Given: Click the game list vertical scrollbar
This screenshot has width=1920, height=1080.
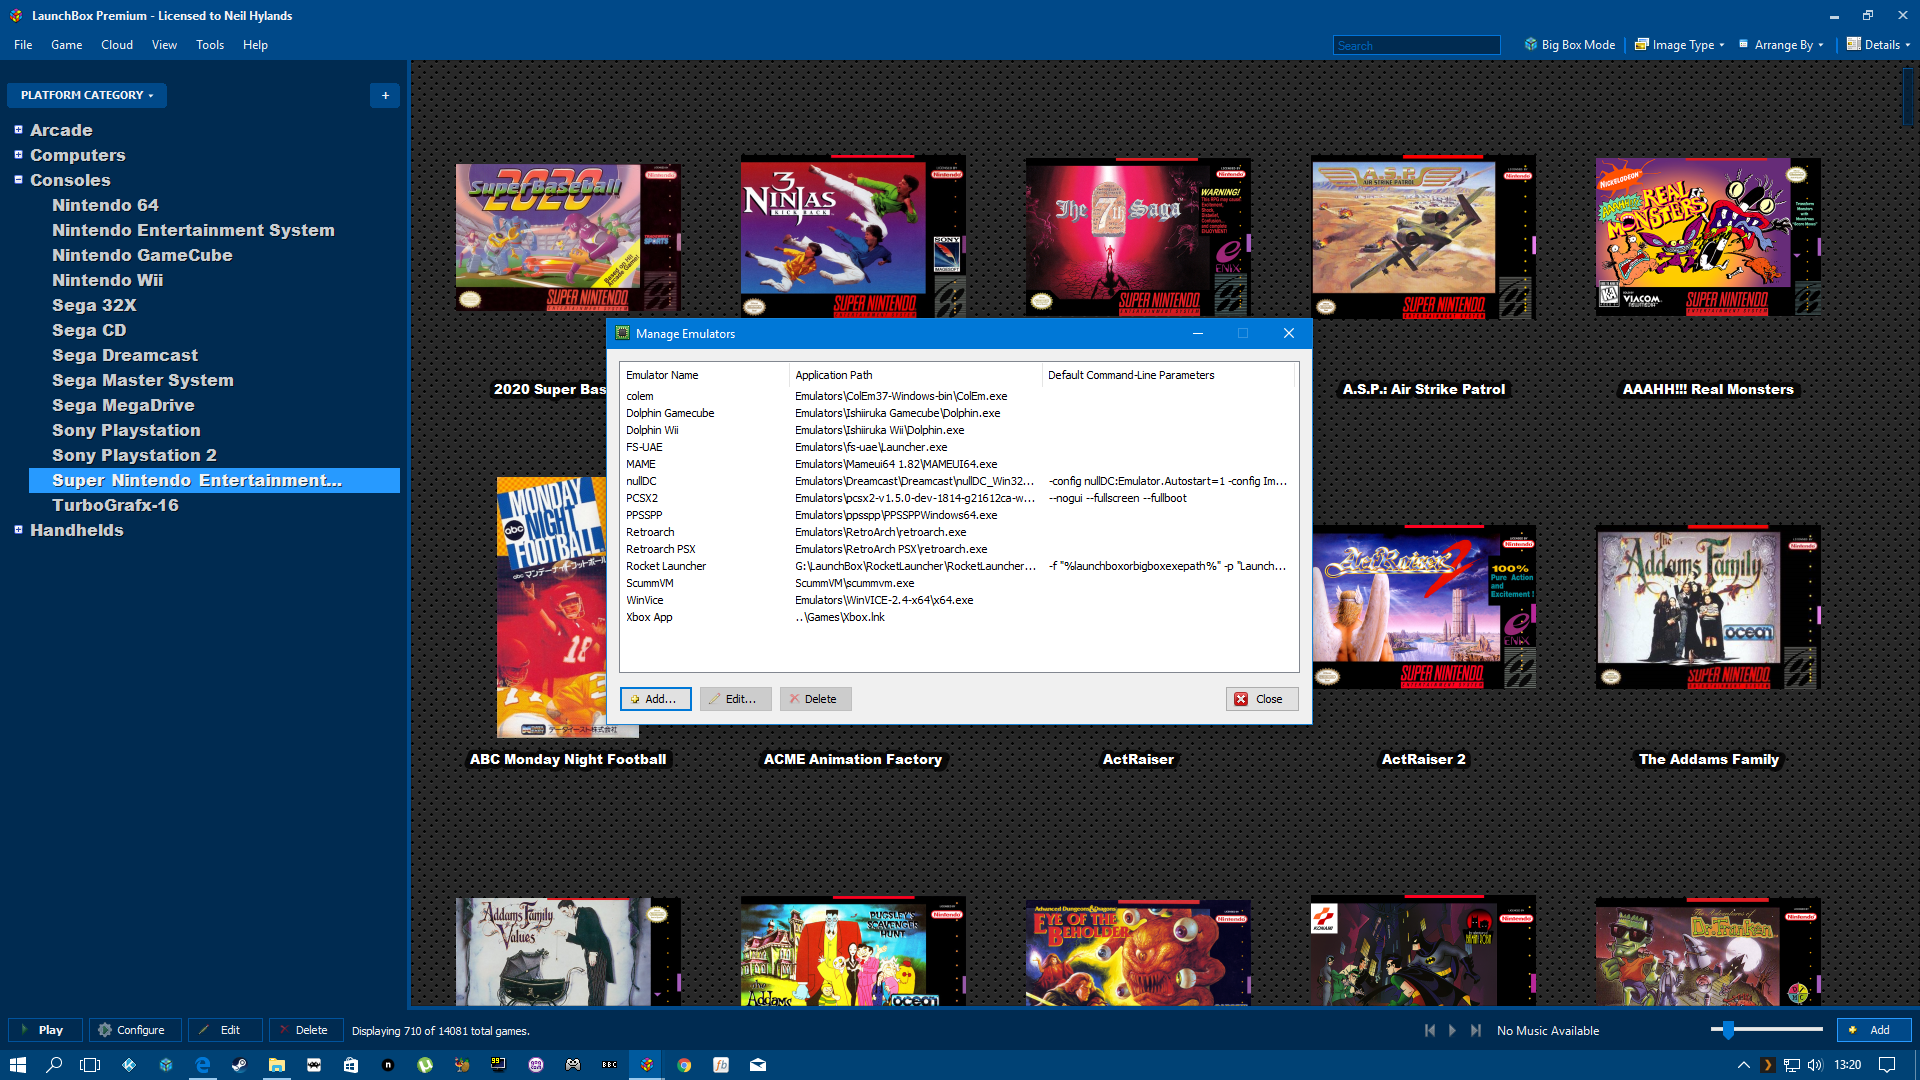Looking at the screenshot, I should (1908, 95).
